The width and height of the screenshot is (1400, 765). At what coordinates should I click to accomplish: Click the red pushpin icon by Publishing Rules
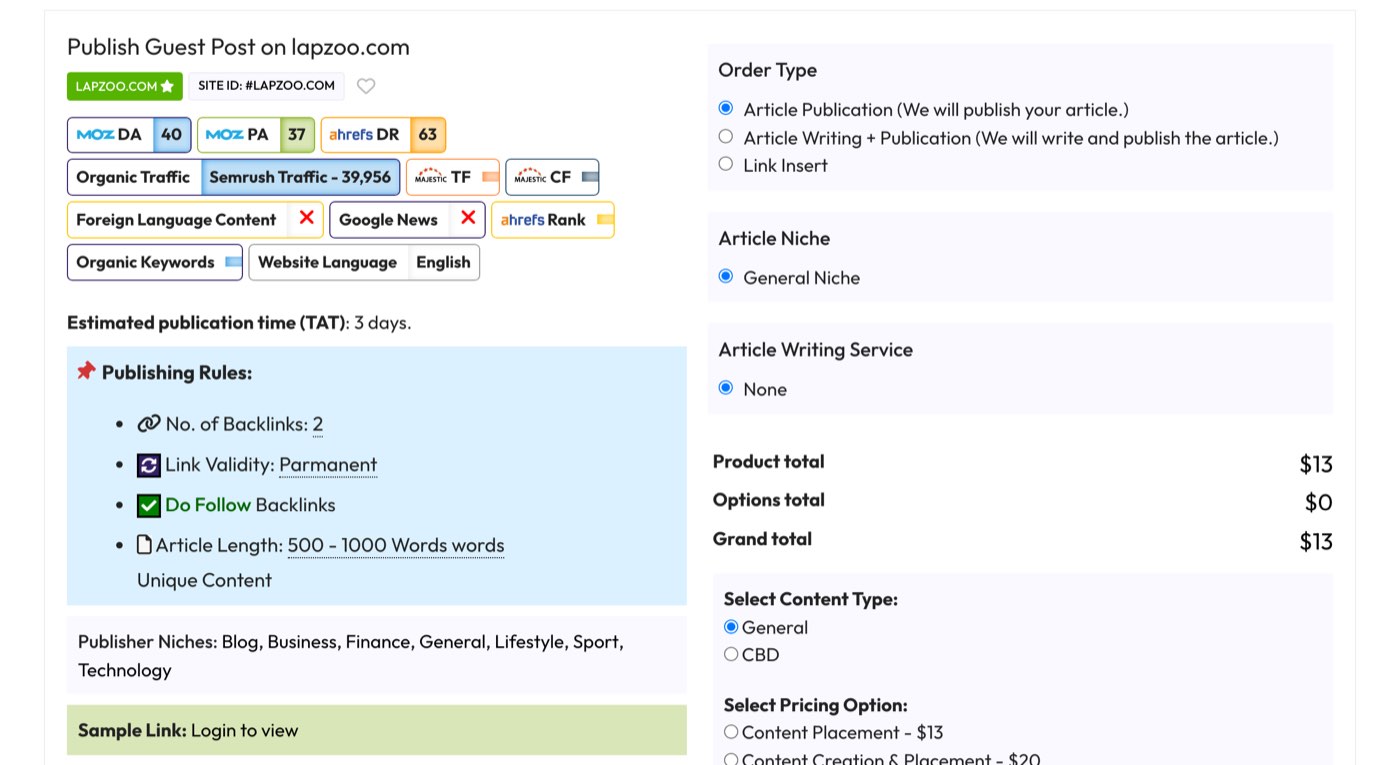tap(86, 371)
